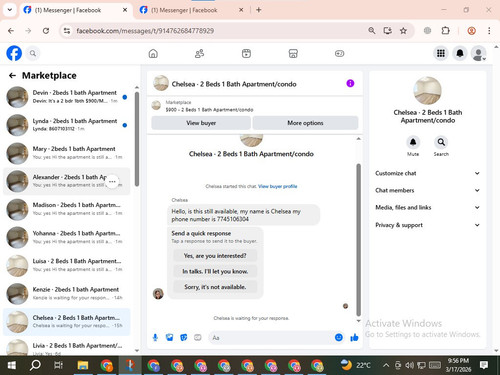Reload the page with the refresh icon
500x375 pixels.
coord(46,31)
